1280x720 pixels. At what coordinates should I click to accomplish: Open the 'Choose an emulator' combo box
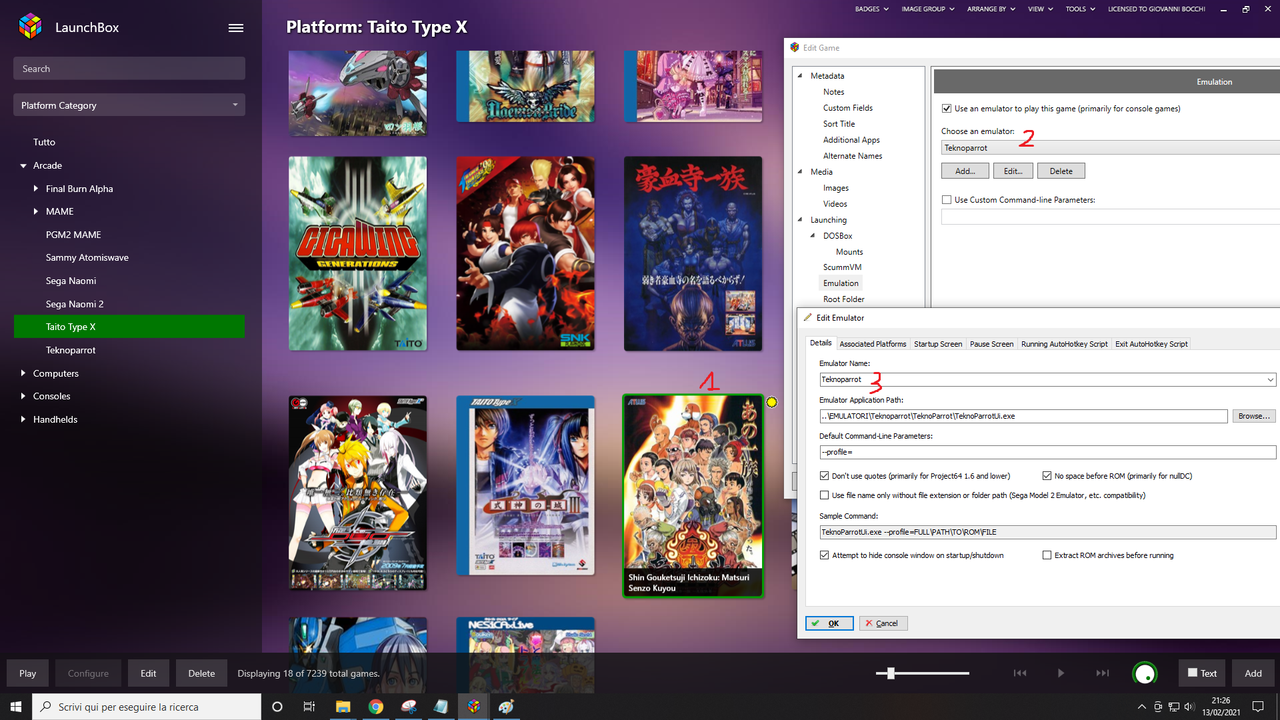click(1110, 148)
